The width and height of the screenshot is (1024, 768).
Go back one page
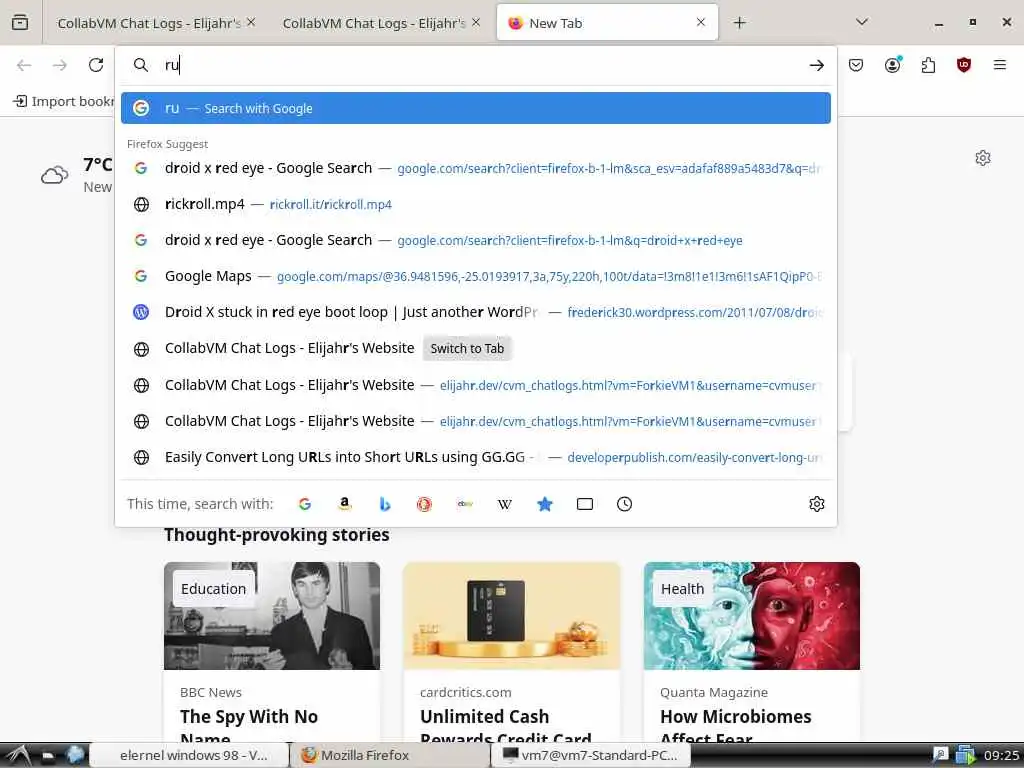24,65
